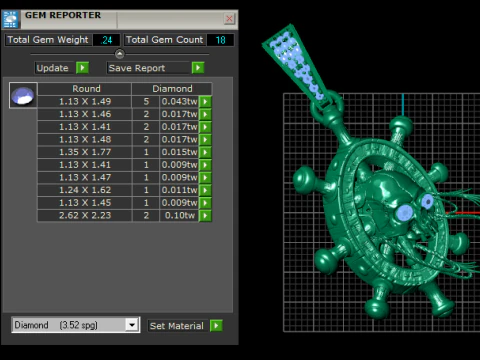Click the Total Gem Count label
The height and width of the screenshot is (360, 480).
click(165, 40)
